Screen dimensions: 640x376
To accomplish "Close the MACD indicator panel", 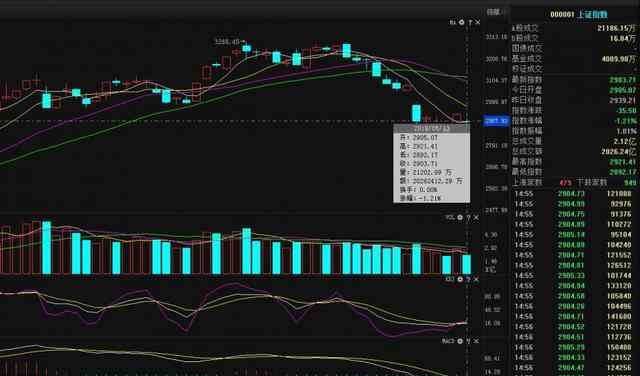I will (476, 341).
